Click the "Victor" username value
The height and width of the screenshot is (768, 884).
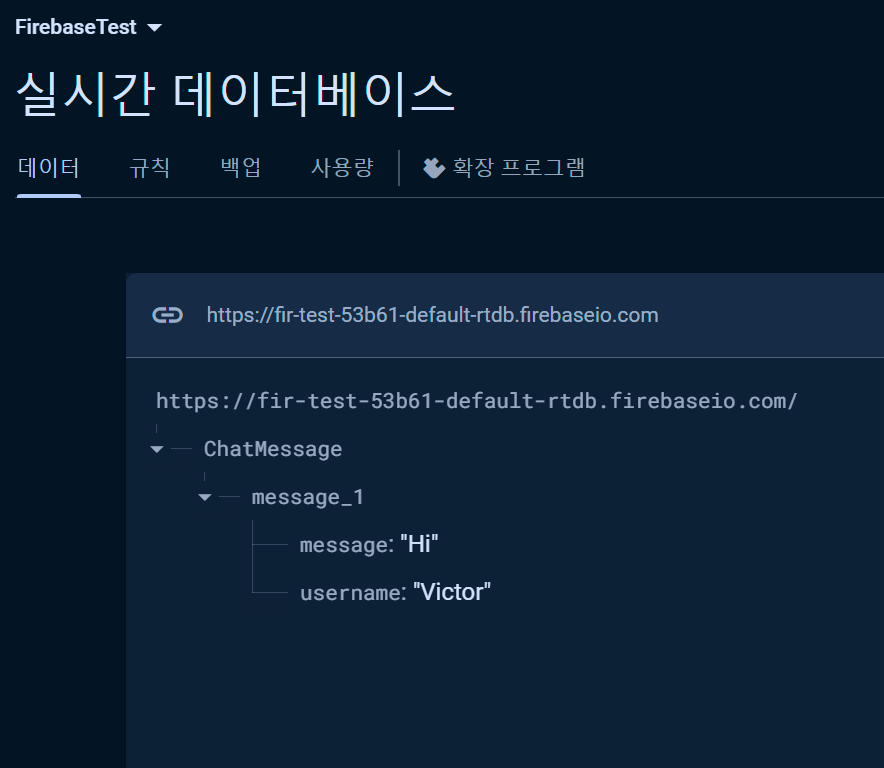pos(452,593)
